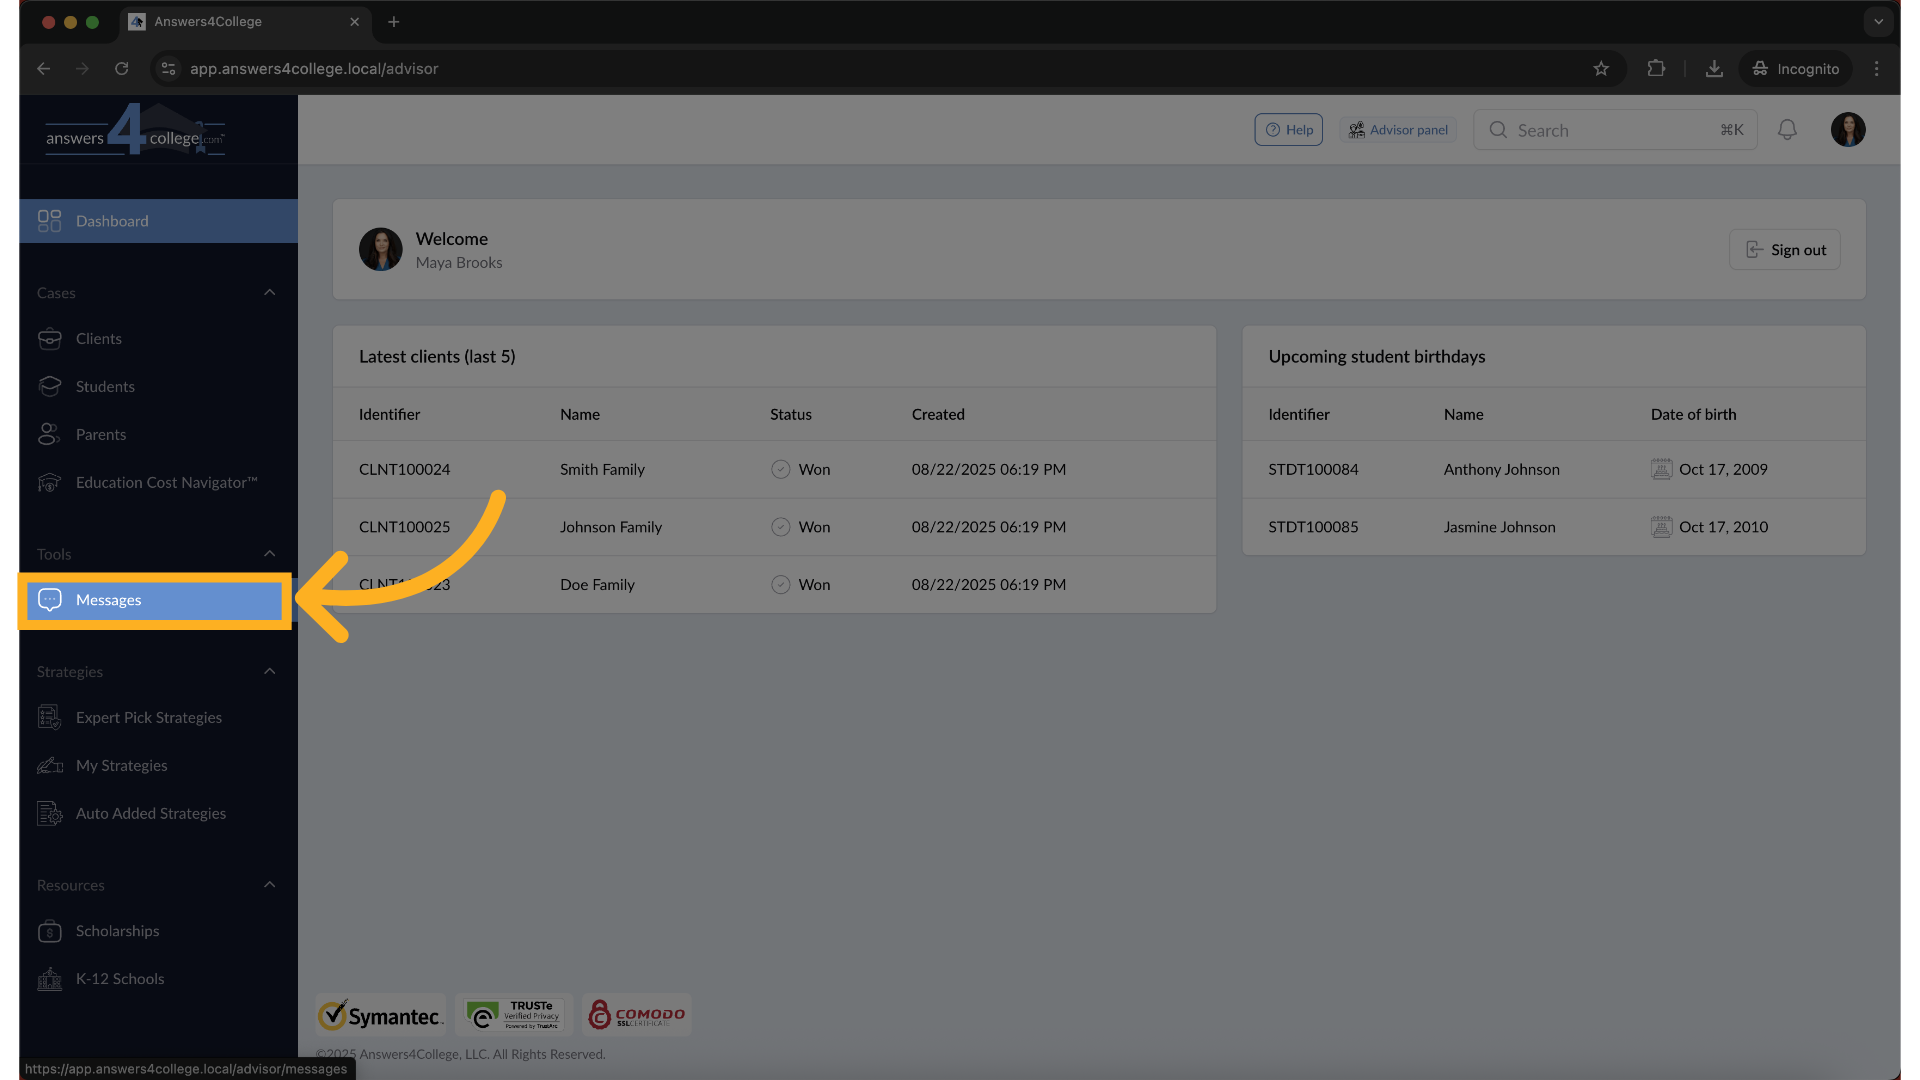Collapse the Tools sidebar section

tap(269, 554)
